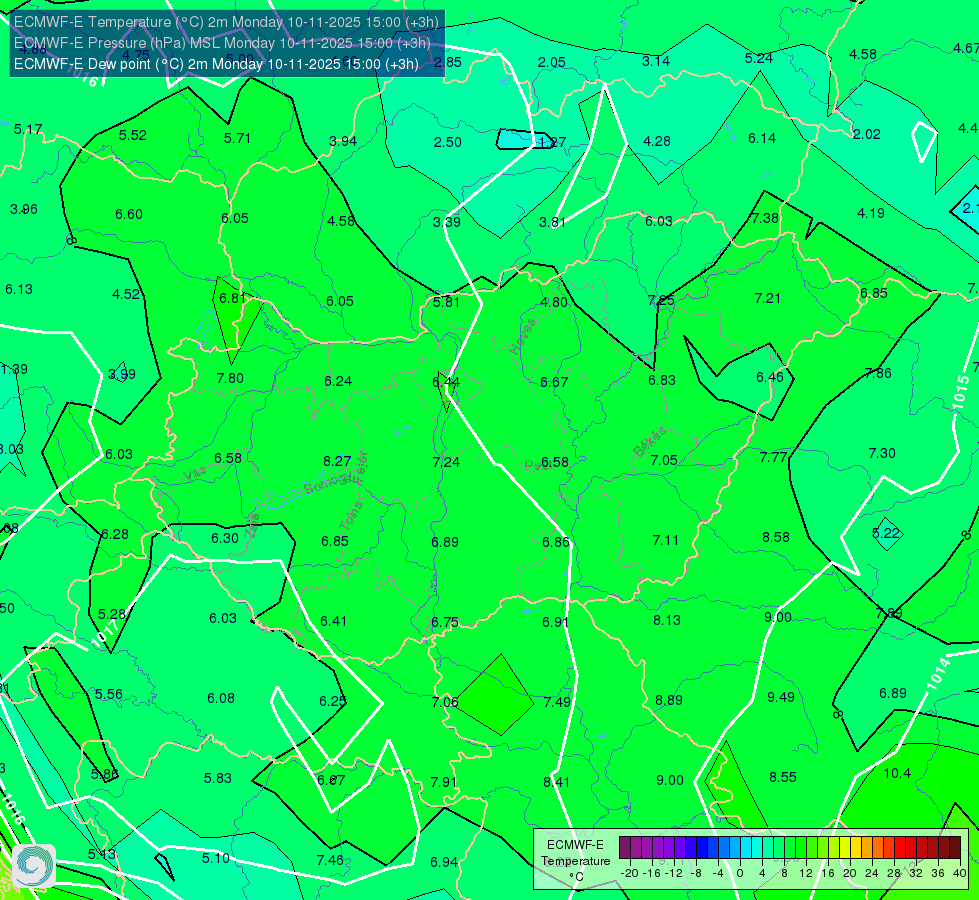Click the yellow 20° swatch in legend
Viewport: 979px width, 900px height.
tap(845, 848)
